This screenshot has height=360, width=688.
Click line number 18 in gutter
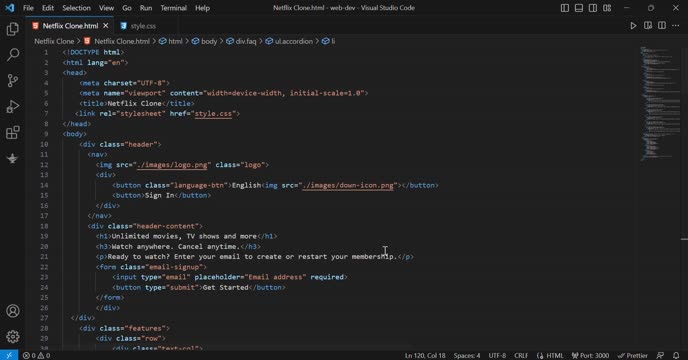coord(44,226)
